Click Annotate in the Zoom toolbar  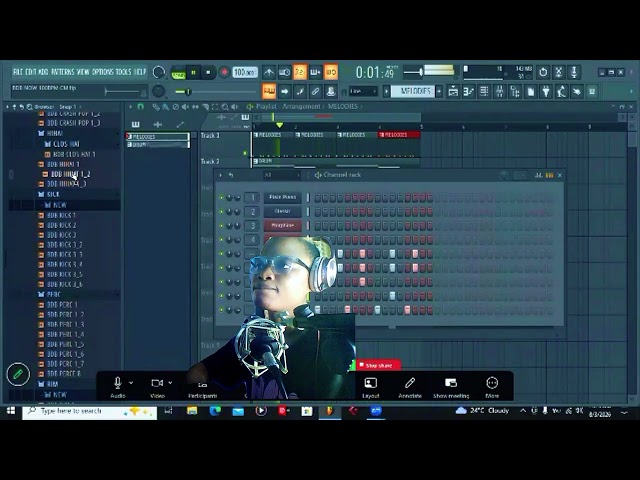(410, 388)
